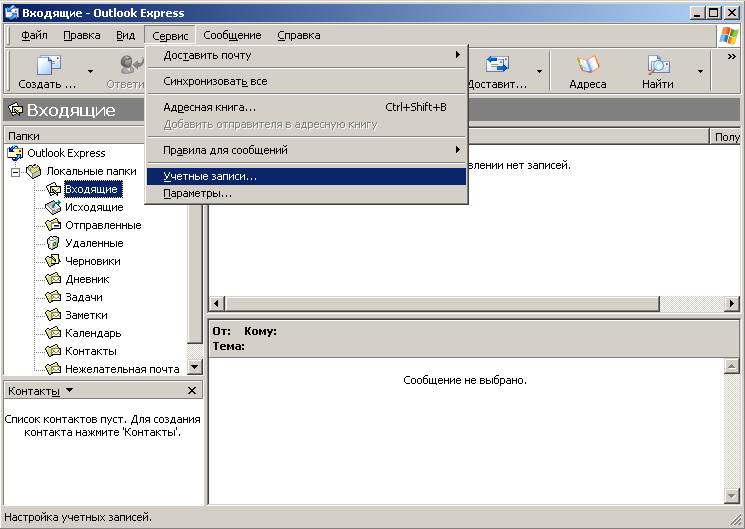Click the Outlook Express root icon
The height and width of the screenshot is (529, 745).
(15, 153)
